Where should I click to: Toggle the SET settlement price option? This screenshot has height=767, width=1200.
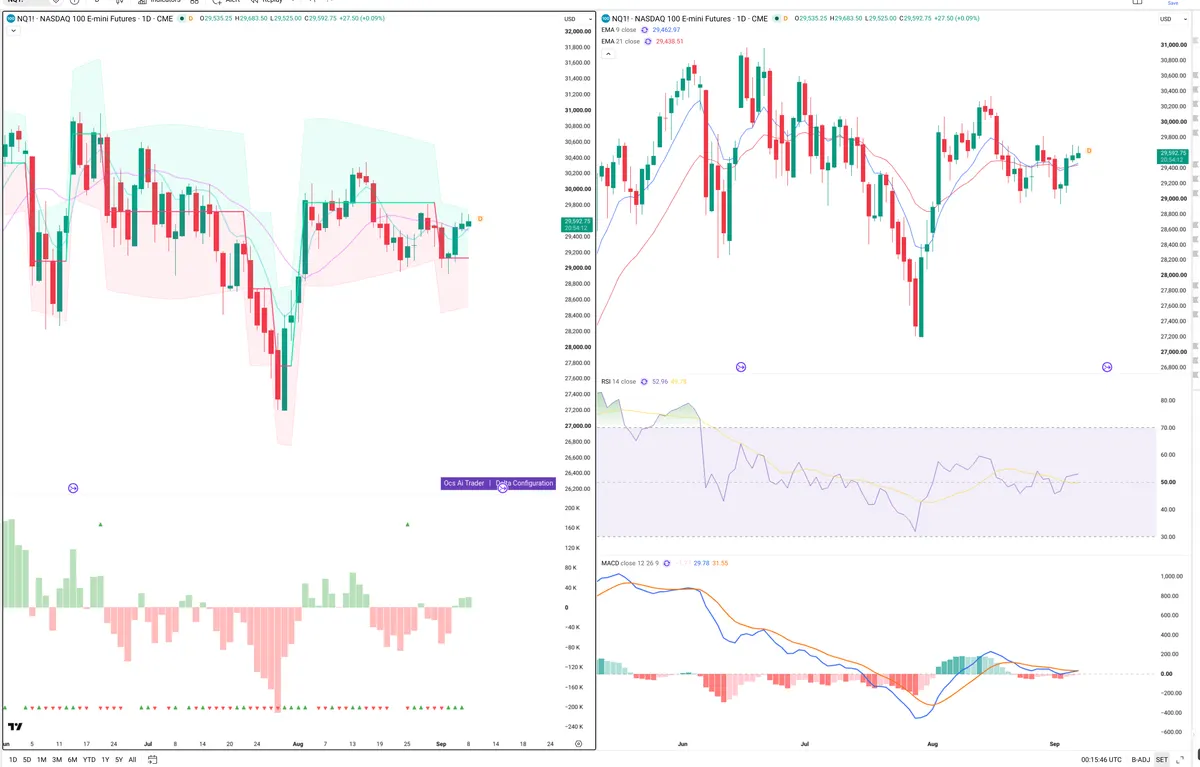pos(1162,759)
